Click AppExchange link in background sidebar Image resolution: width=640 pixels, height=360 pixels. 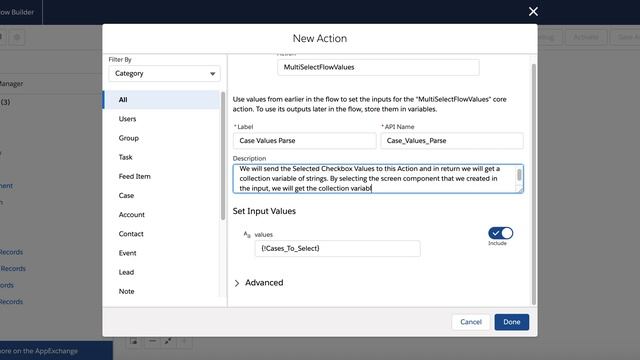pos(39,351)
